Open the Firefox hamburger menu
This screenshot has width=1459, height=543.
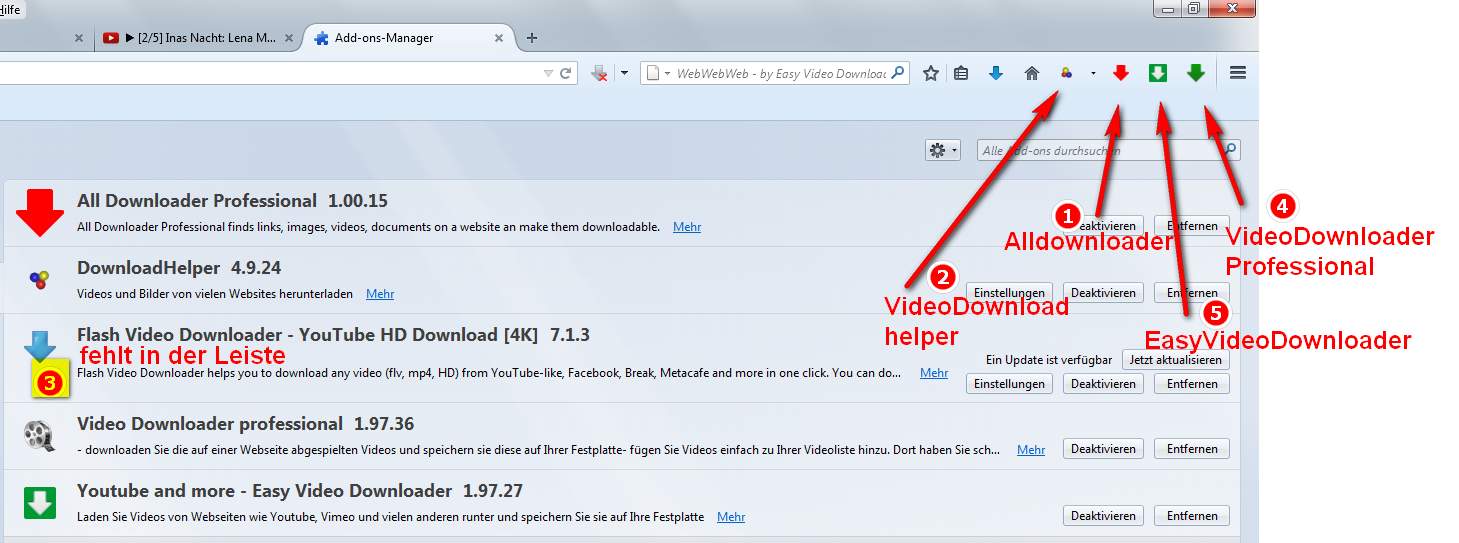(1238, 73)
